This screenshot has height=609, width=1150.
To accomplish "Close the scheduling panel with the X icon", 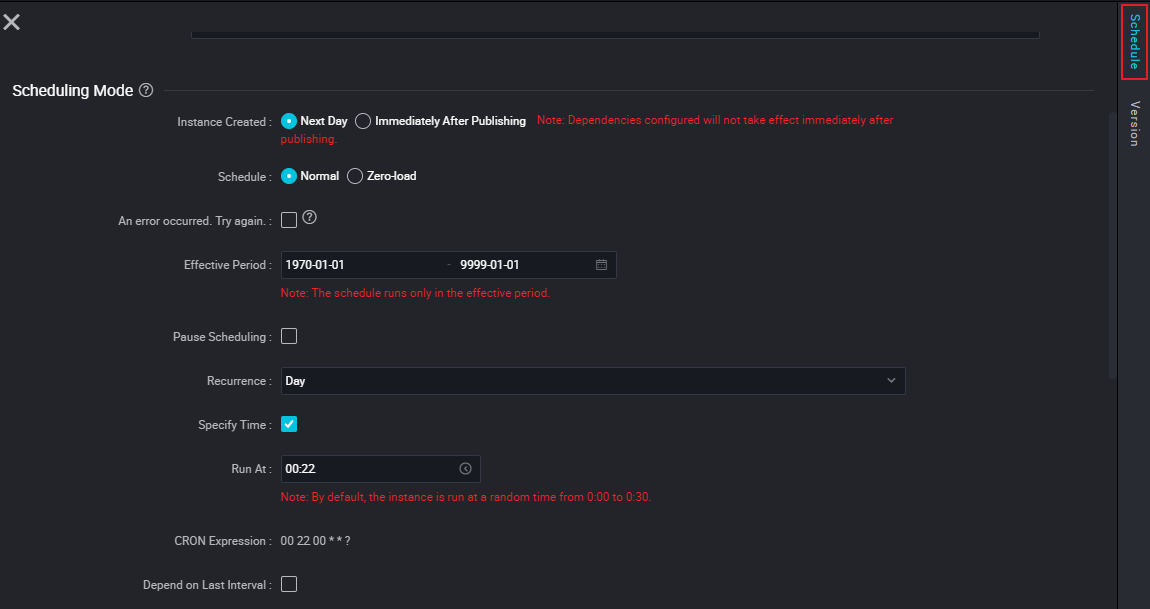I will (12, 22).
